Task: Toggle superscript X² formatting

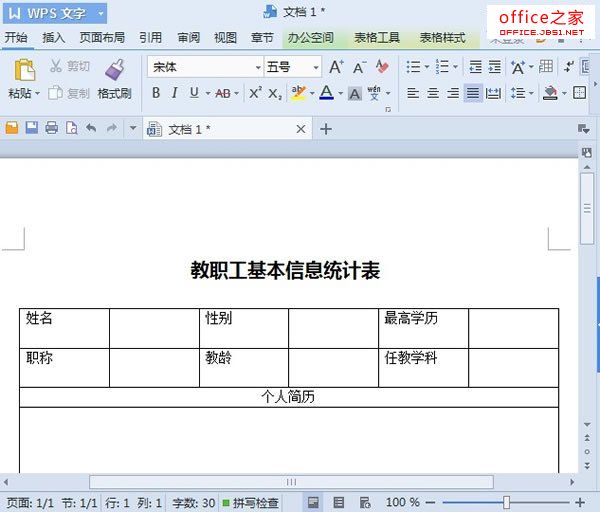Action: 255,93
